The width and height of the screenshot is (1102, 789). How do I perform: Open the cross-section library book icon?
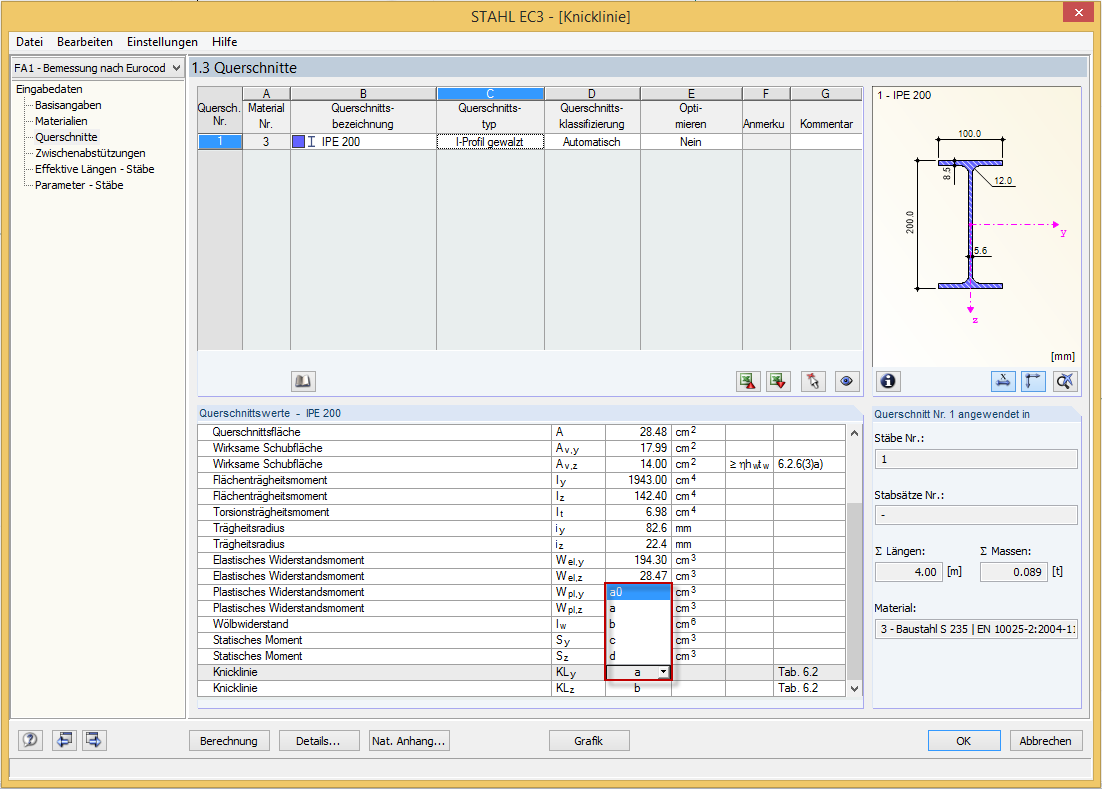click(303, 382)
